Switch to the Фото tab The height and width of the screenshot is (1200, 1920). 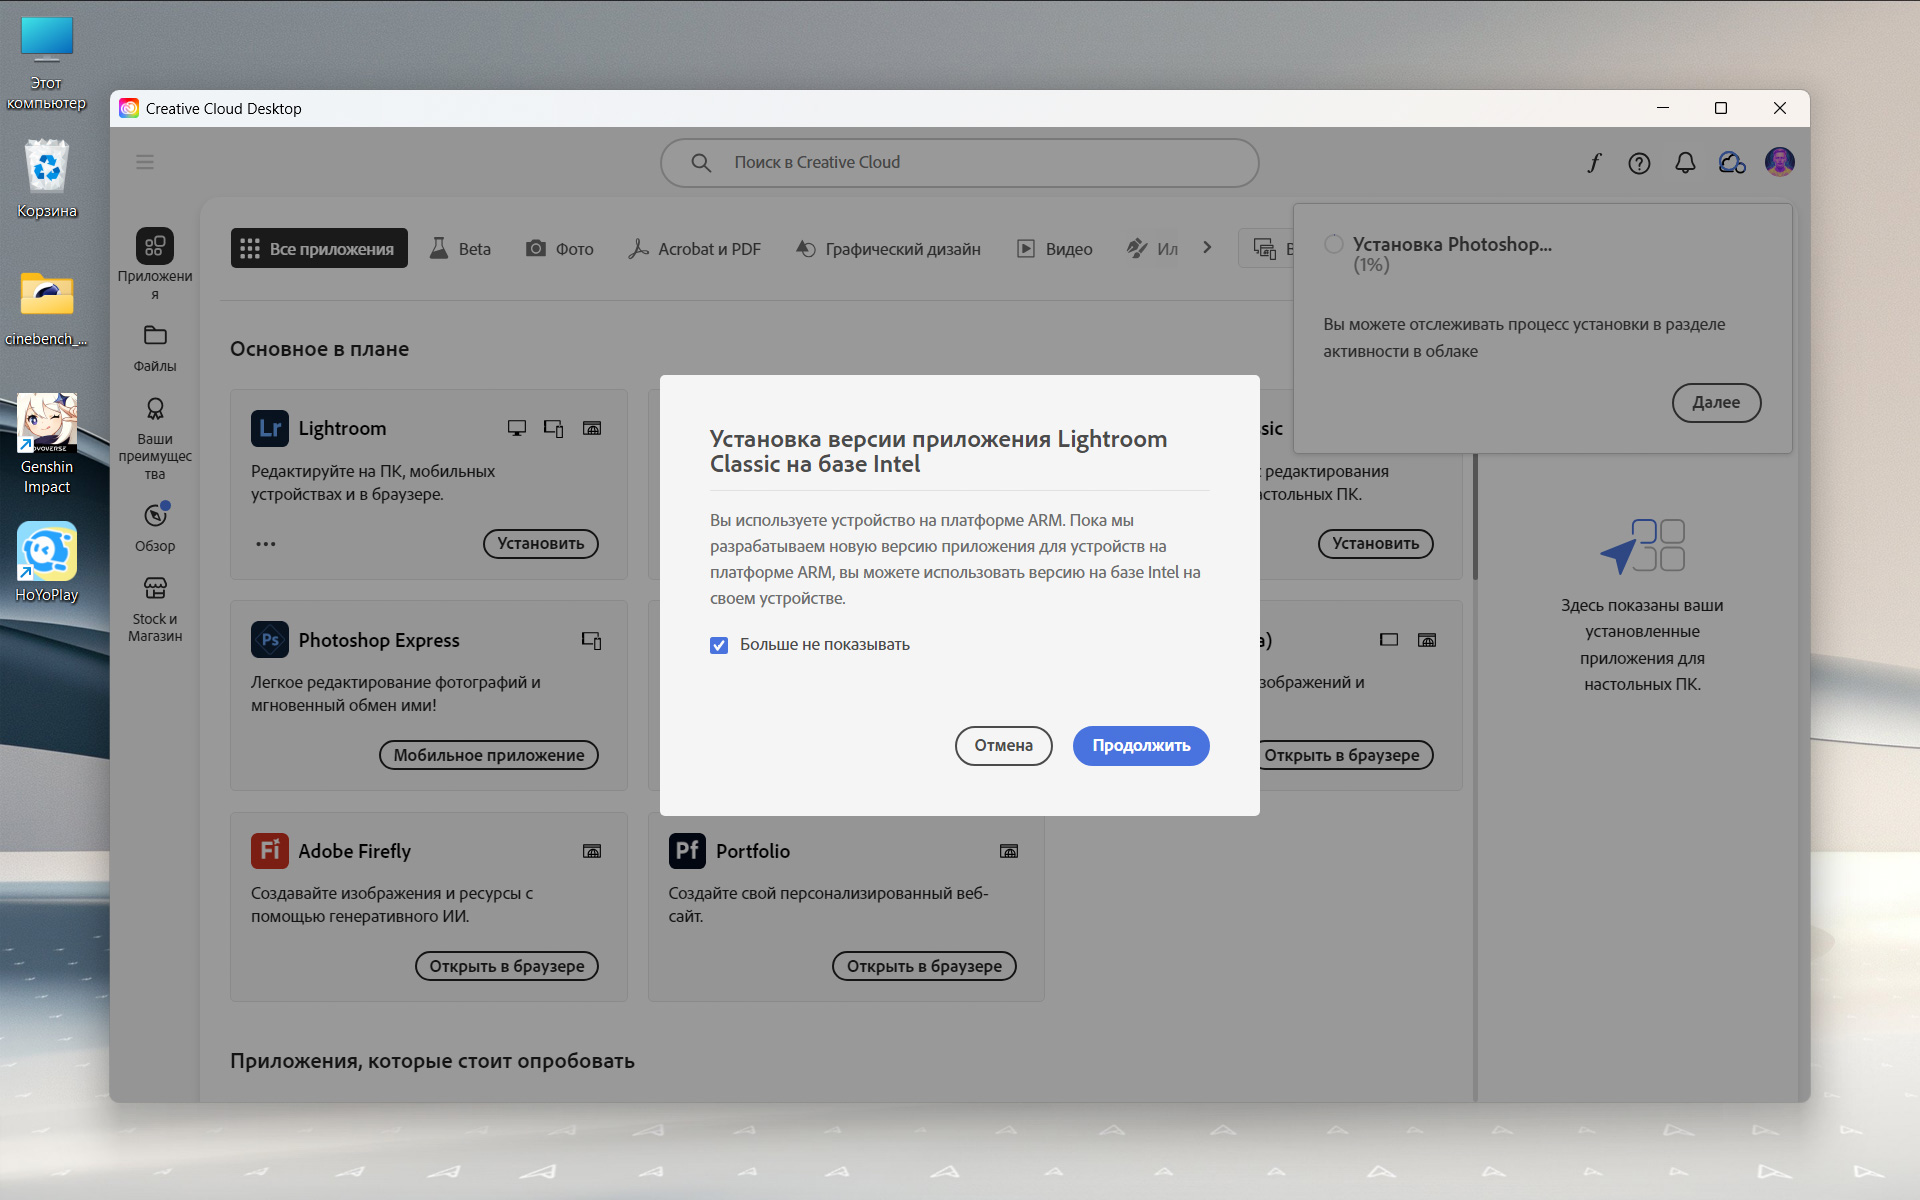(x=560, y=248)
